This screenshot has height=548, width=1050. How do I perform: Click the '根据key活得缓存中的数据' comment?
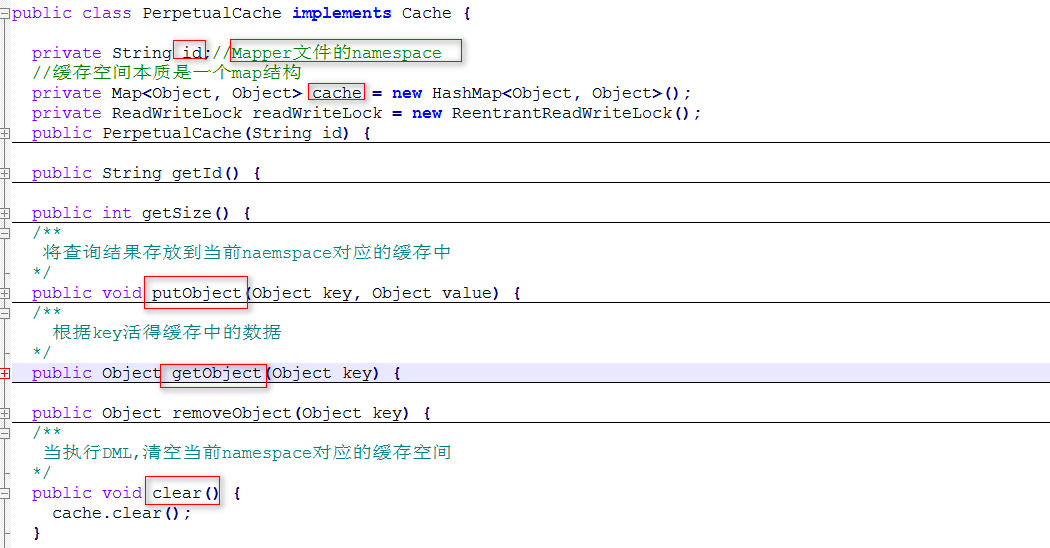(x=167, y=332)
